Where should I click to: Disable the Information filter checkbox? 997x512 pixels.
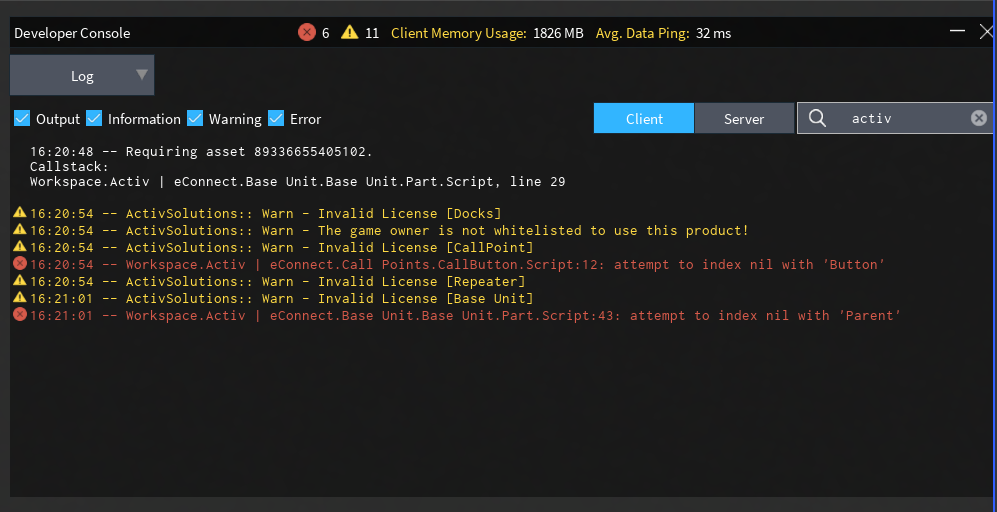coord(94,119)
